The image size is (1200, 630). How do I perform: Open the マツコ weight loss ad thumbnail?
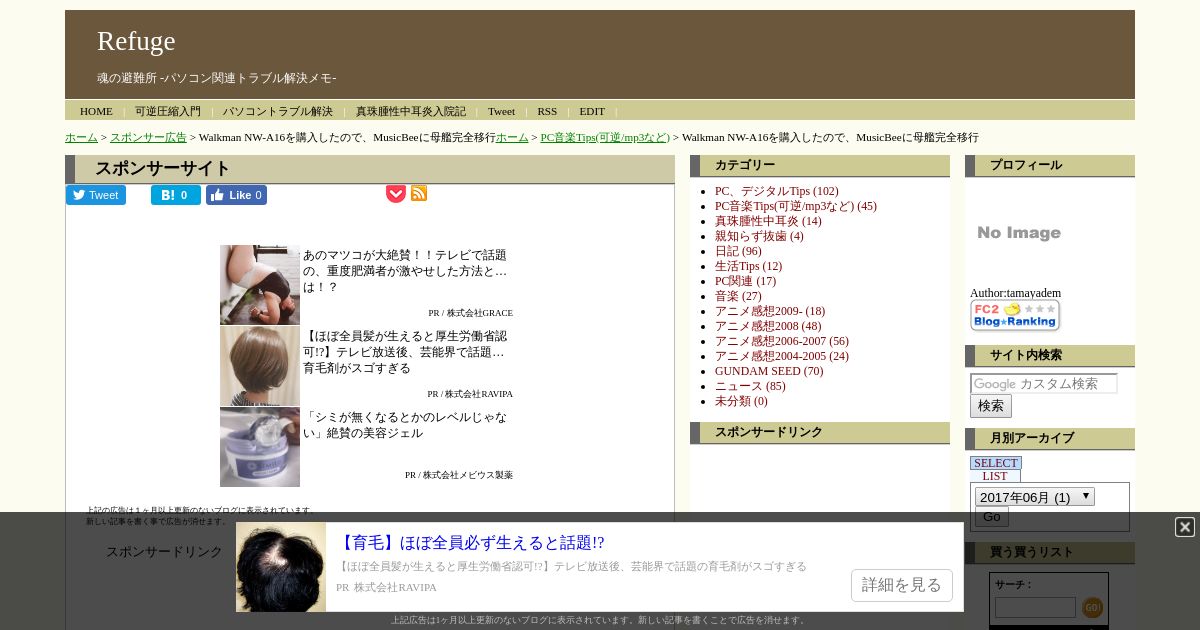pos(260,285)
